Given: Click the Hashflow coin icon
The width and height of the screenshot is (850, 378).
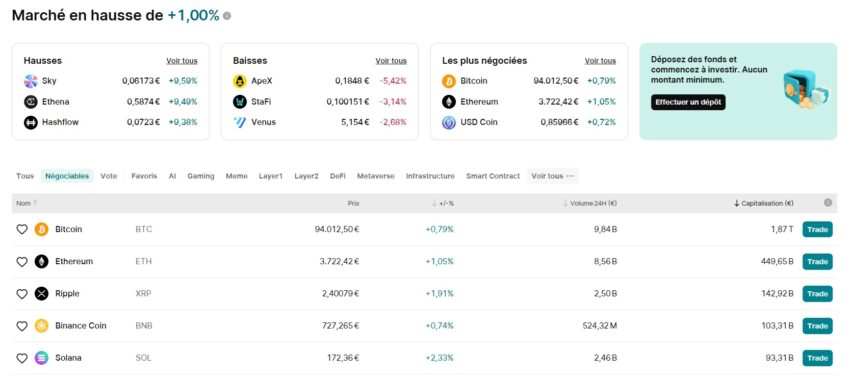Looking at the screenshot, I should [30, 123].
